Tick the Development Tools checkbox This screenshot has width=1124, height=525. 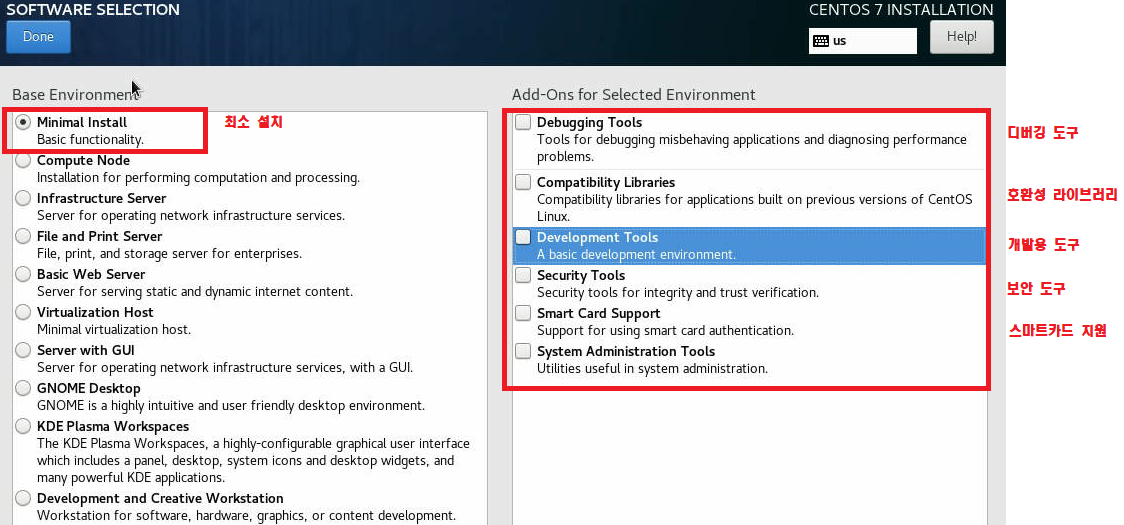coord(523,237)
